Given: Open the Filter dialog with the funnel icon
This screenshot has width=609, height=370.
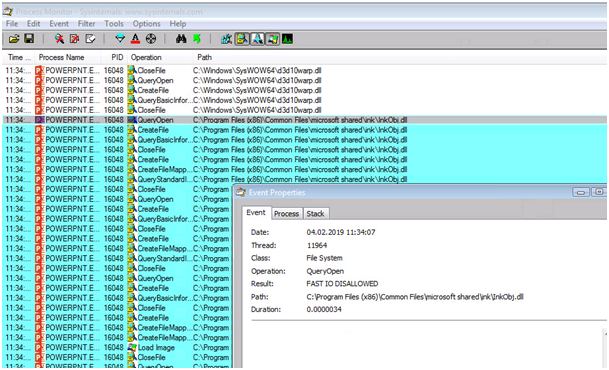Looking at the screenshot, I should (120, 38).
